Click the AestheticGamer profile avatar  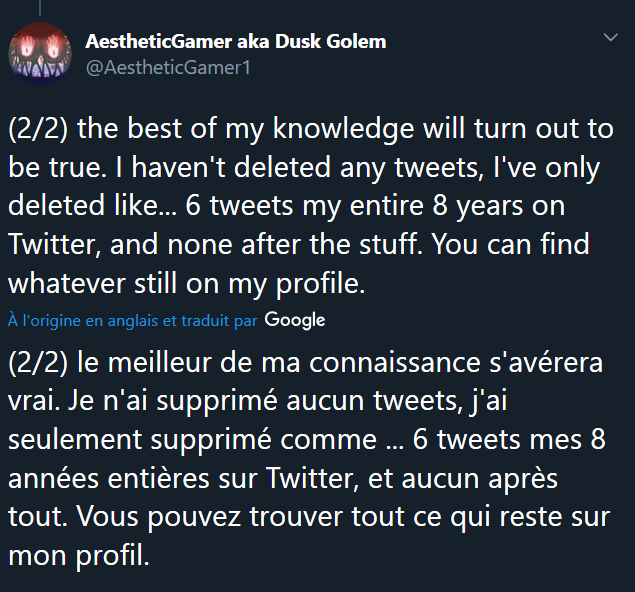point(38,53)
